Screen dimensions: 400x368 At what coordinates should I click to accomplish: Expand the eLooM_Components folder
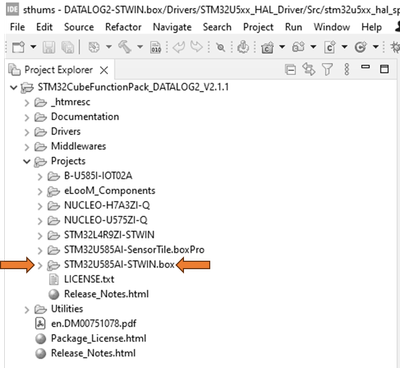click(x=40, y=191)
